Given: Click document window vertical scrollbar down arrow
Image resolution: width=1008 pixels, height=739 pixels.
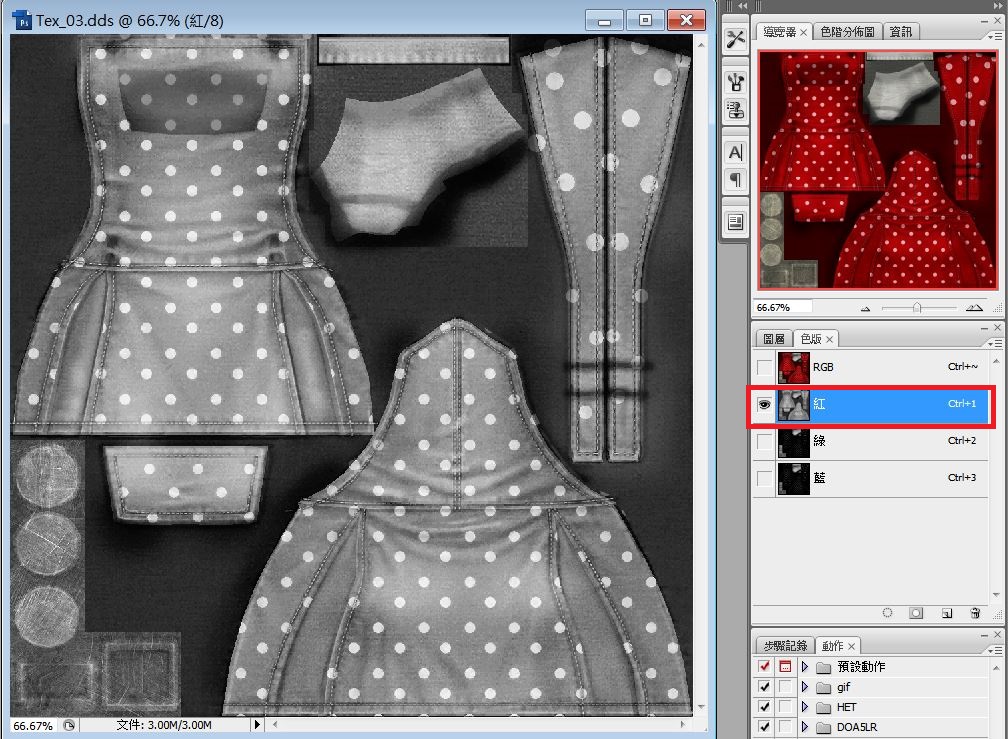Looking at the screenshot, I should click(701, 708).
